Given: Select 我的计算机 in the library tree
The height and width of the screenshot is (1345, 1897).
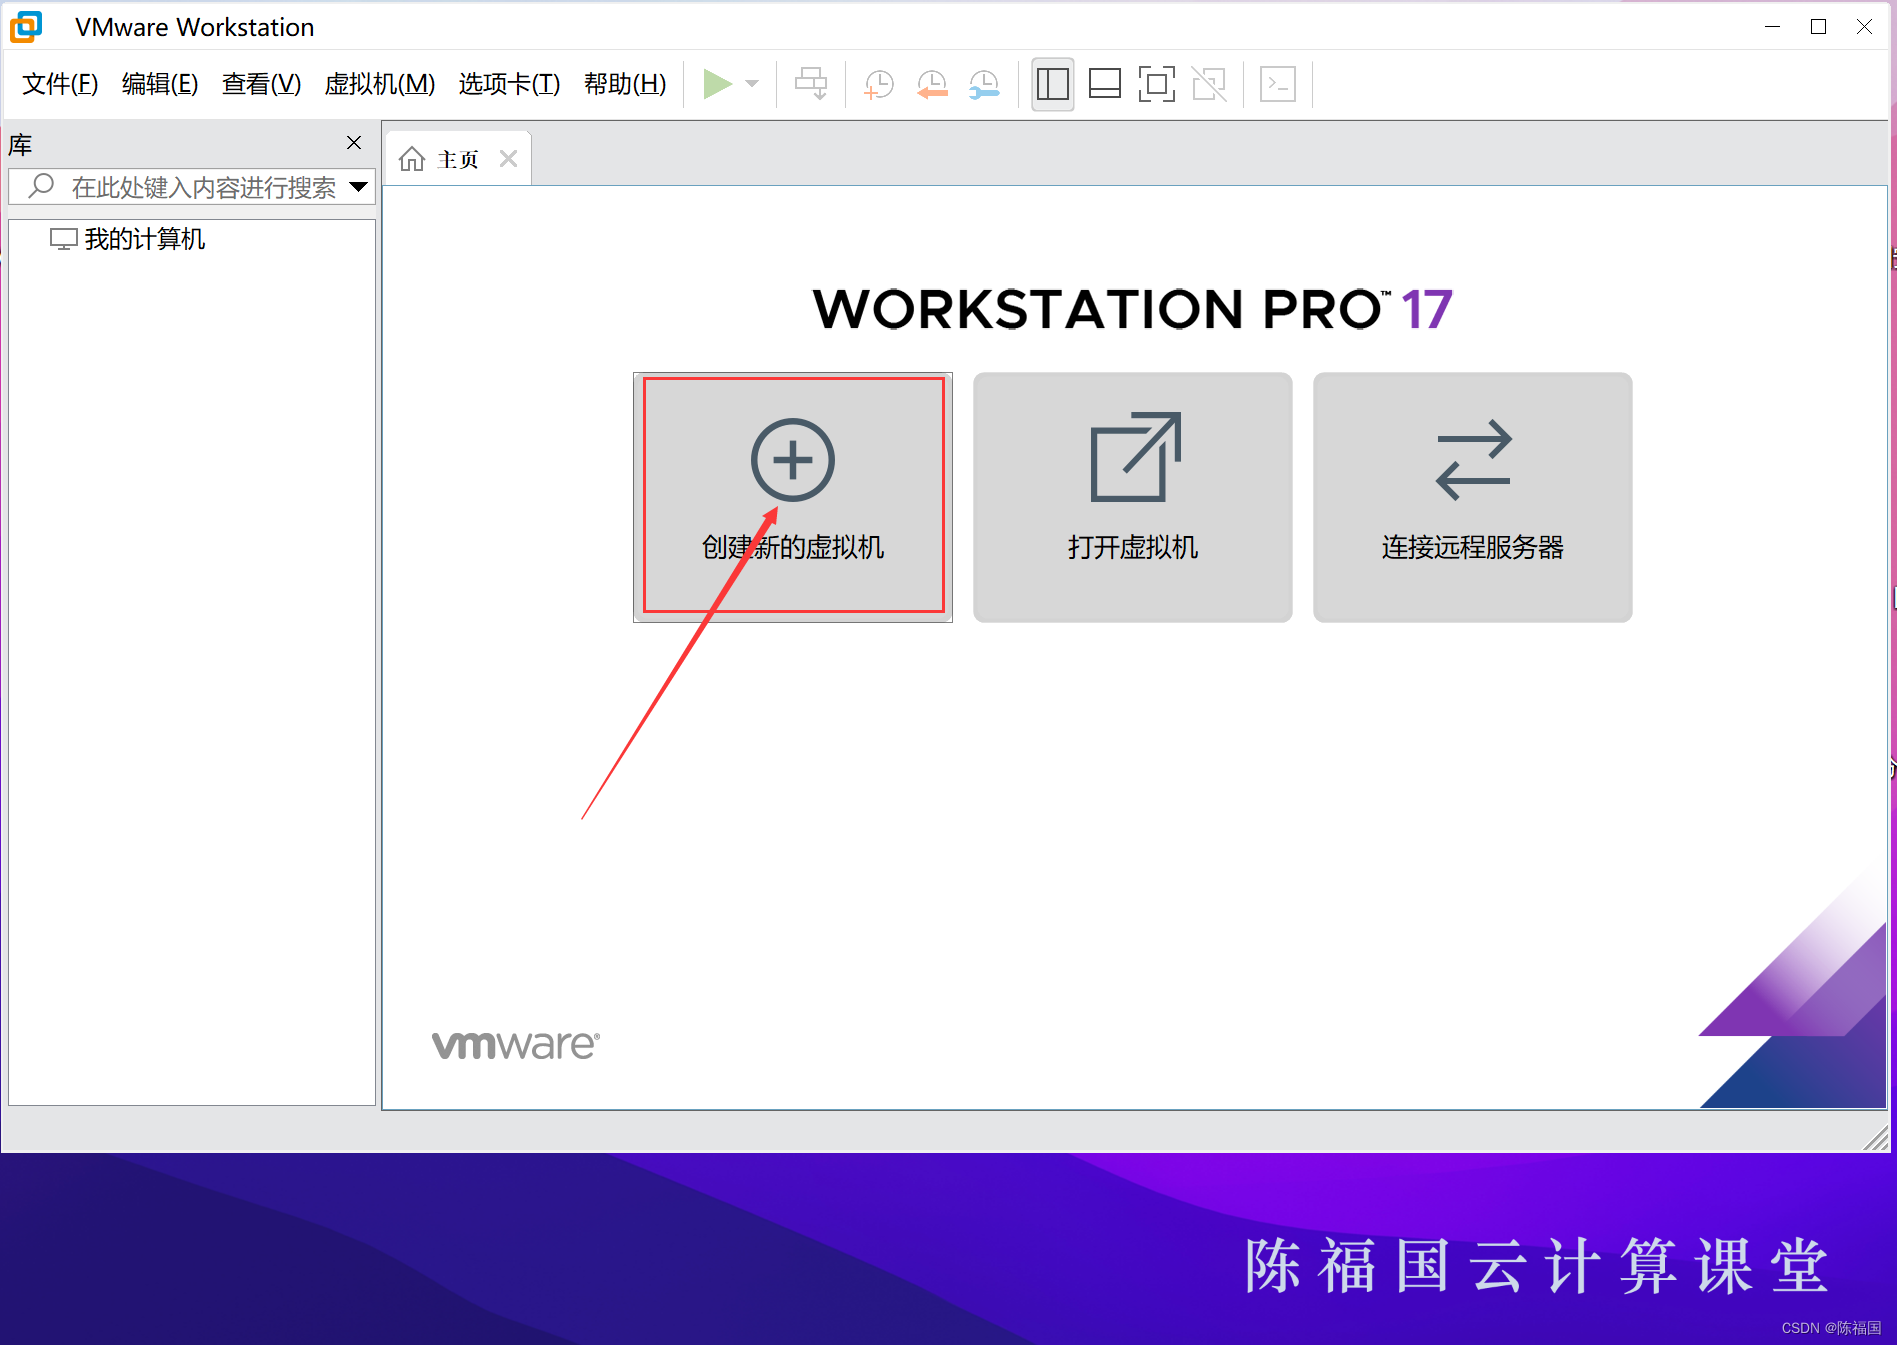Looking at the screenshot, I should pyautogui.click(x=128, y=239).
